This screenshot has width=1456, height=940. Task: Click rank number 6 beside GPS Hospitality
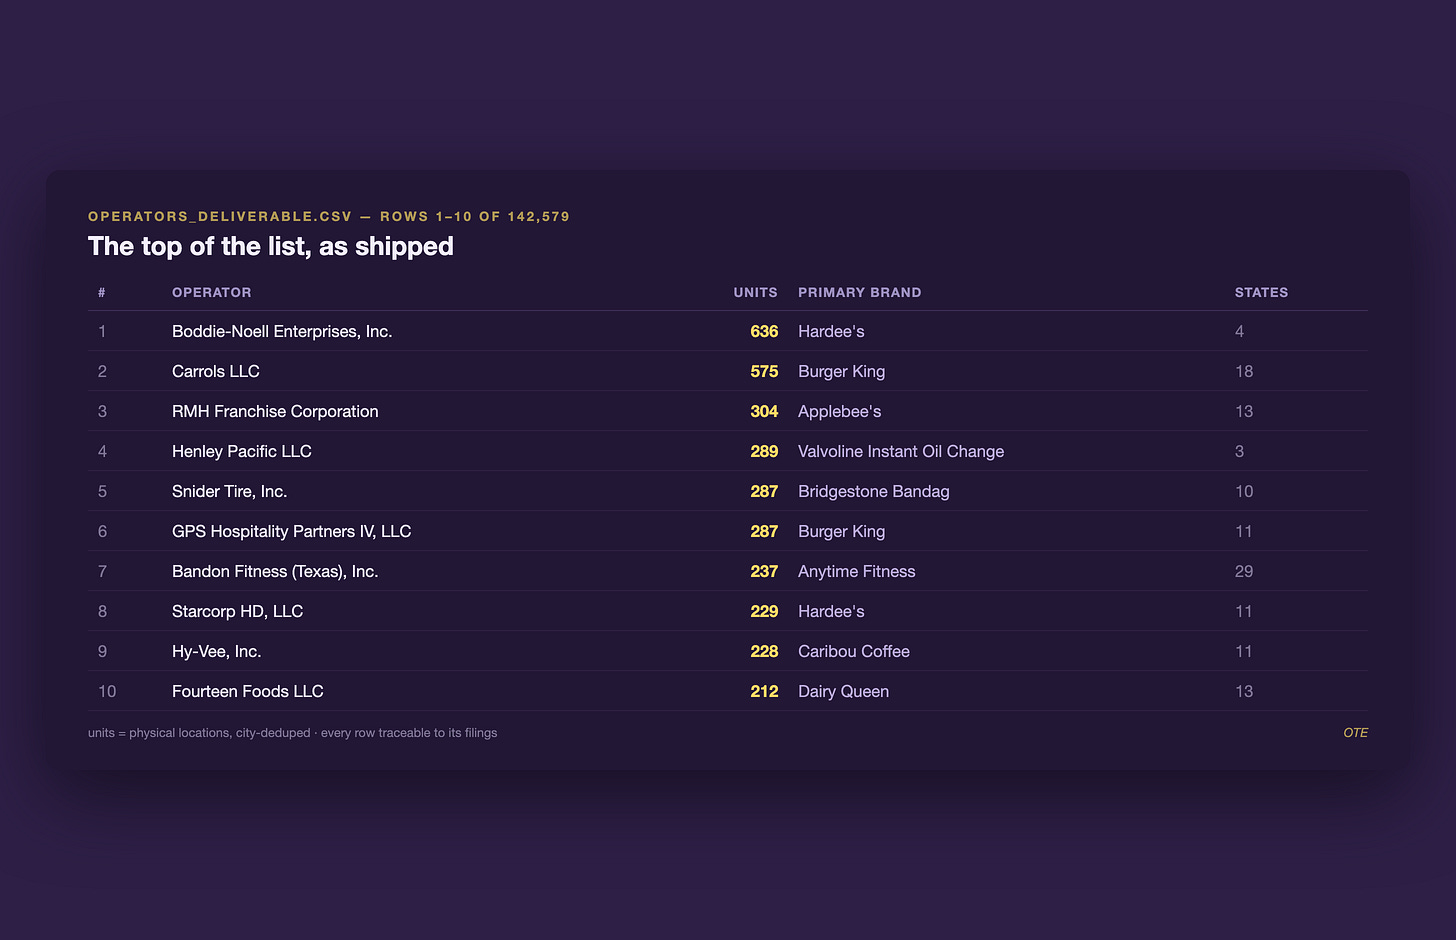pyautogui.click(x=102, y=531)
